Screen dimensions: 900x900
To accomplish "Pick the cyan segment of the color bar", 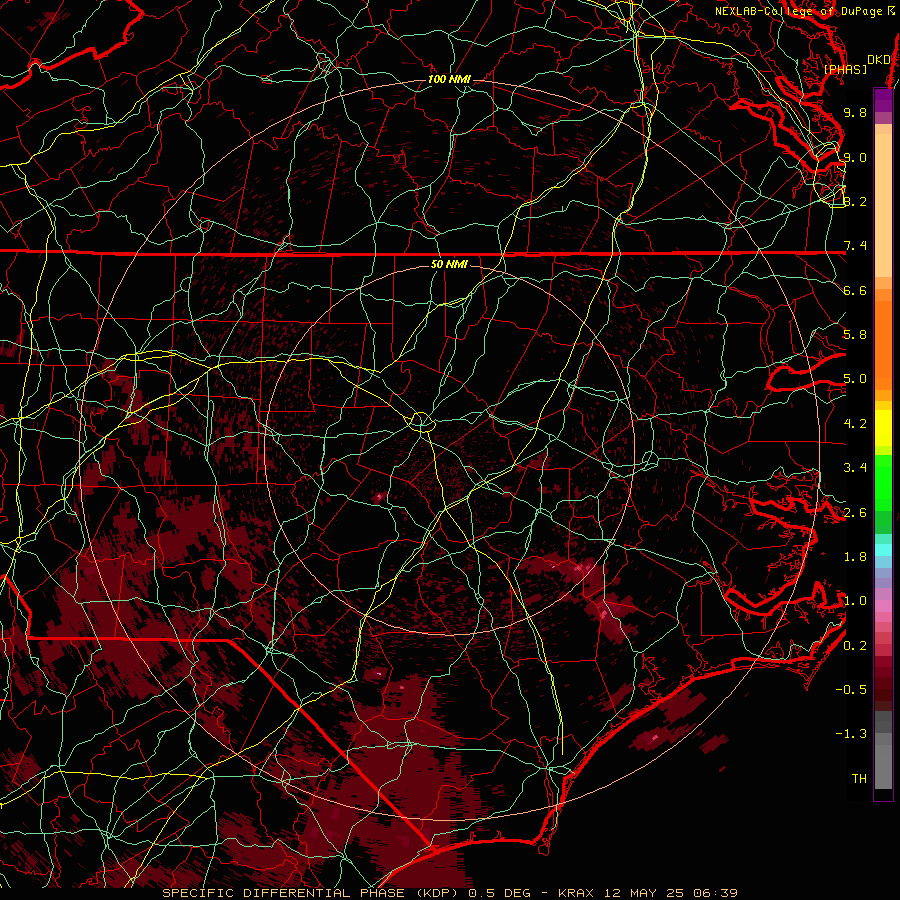I will 883,550.
